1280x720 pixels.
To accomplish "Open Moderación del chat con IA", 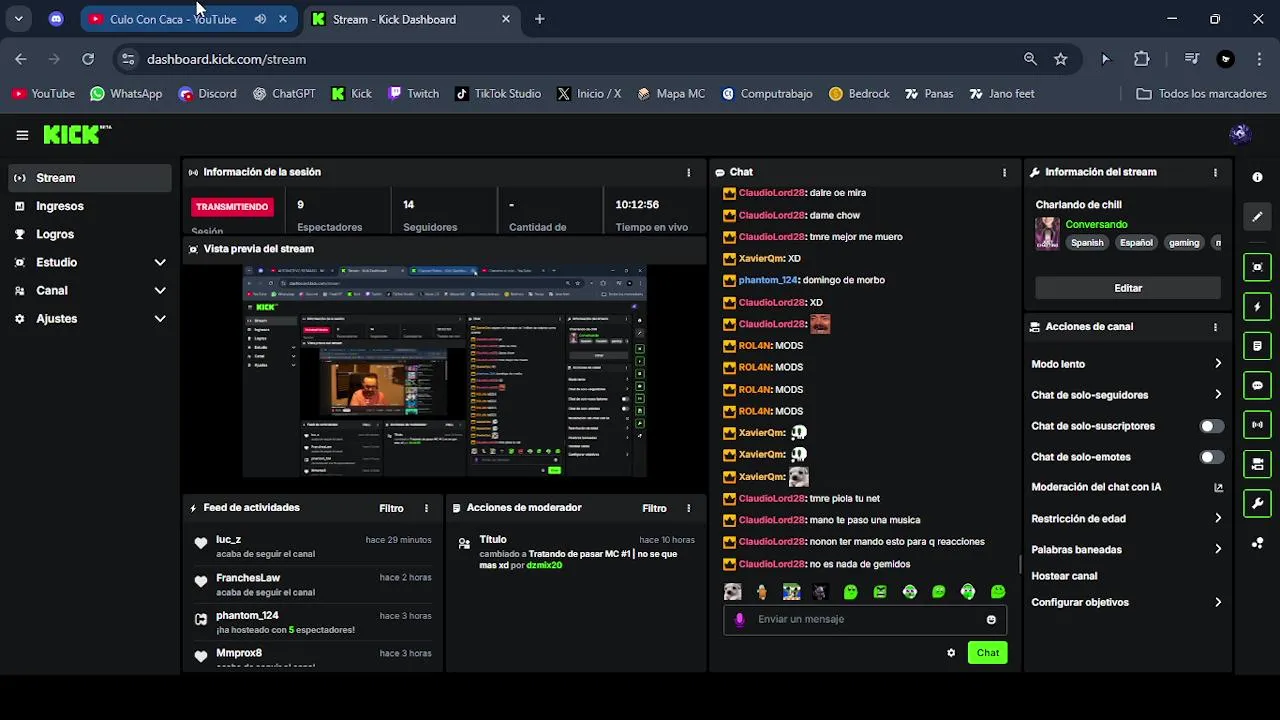I will click(1127, 487).
